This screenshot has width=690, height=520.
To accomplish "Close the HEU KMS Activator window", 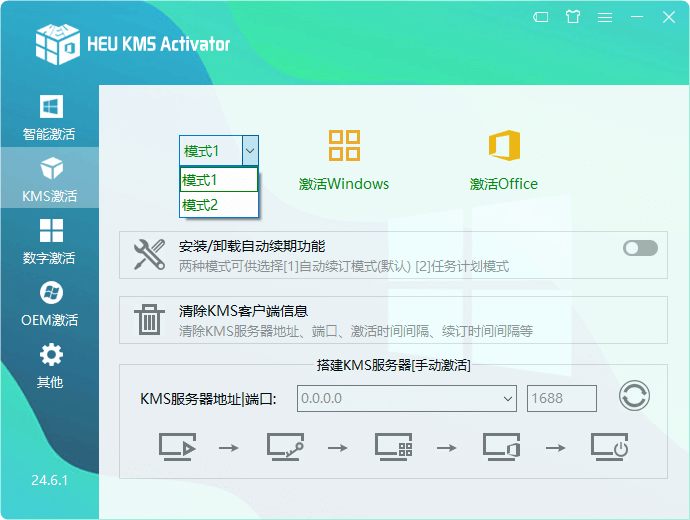I will point(669,17).
